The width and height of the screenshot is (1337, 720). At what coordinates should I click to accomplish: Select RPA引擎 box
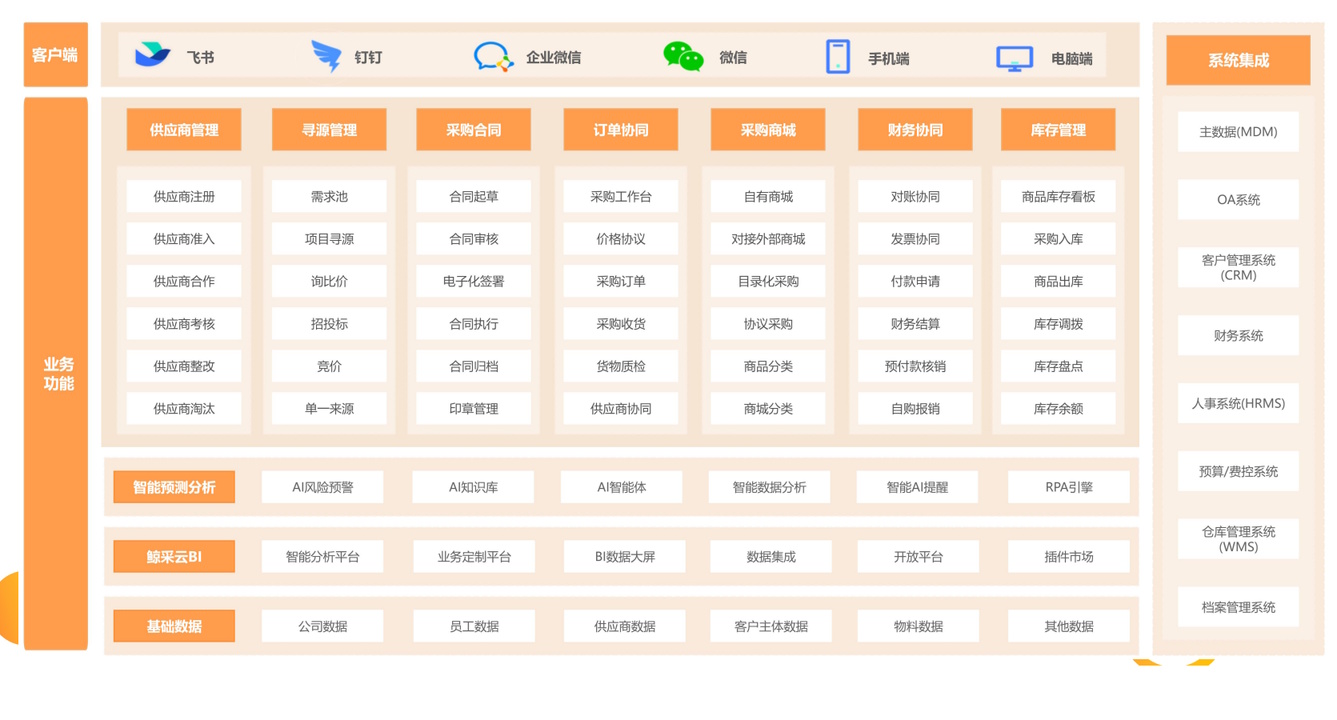pyautogui.click(x=1069, y=487)
